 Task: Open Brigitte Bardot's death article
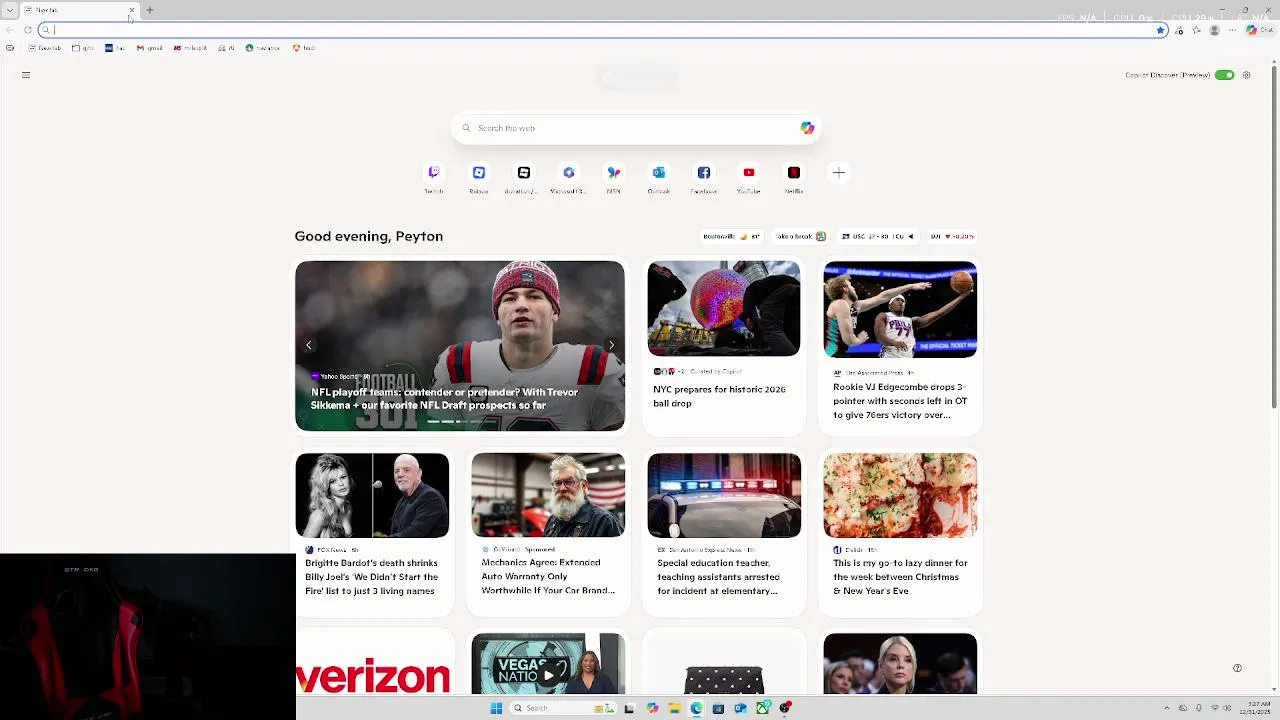point(371,577)
